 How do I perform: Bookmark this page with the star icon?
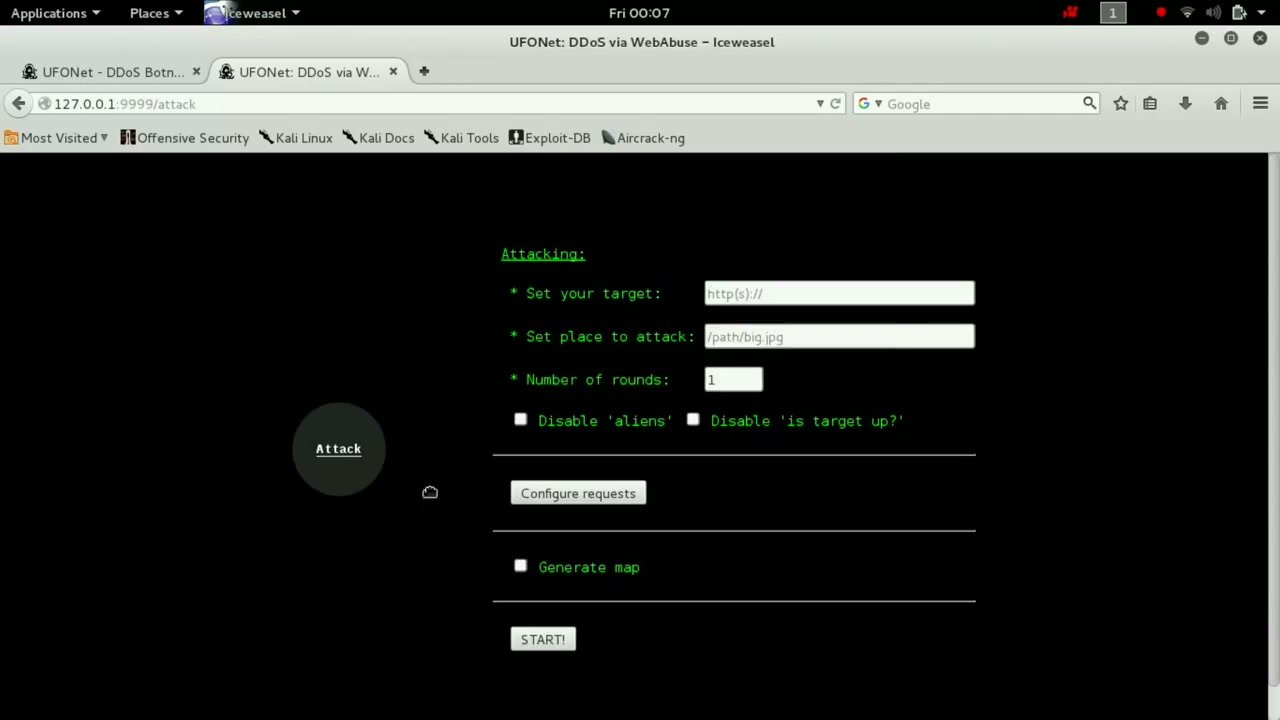1121,104
